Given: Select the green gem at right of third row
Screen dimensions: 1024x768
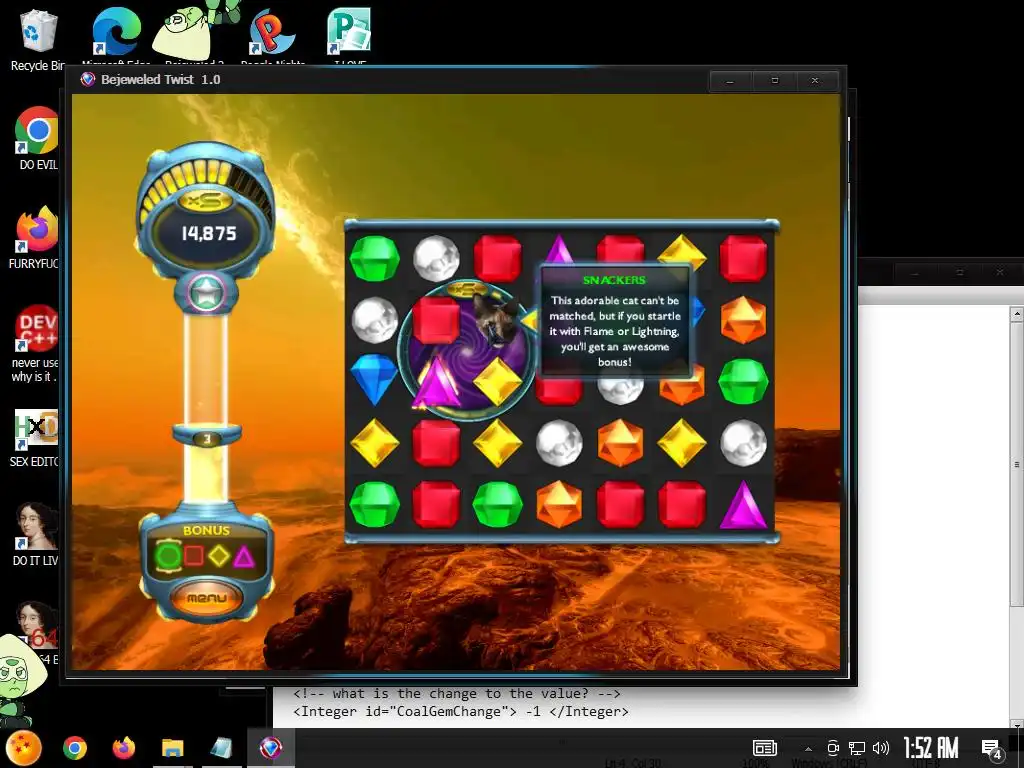Looking at the screenshot, I should (x=743, y=381).
